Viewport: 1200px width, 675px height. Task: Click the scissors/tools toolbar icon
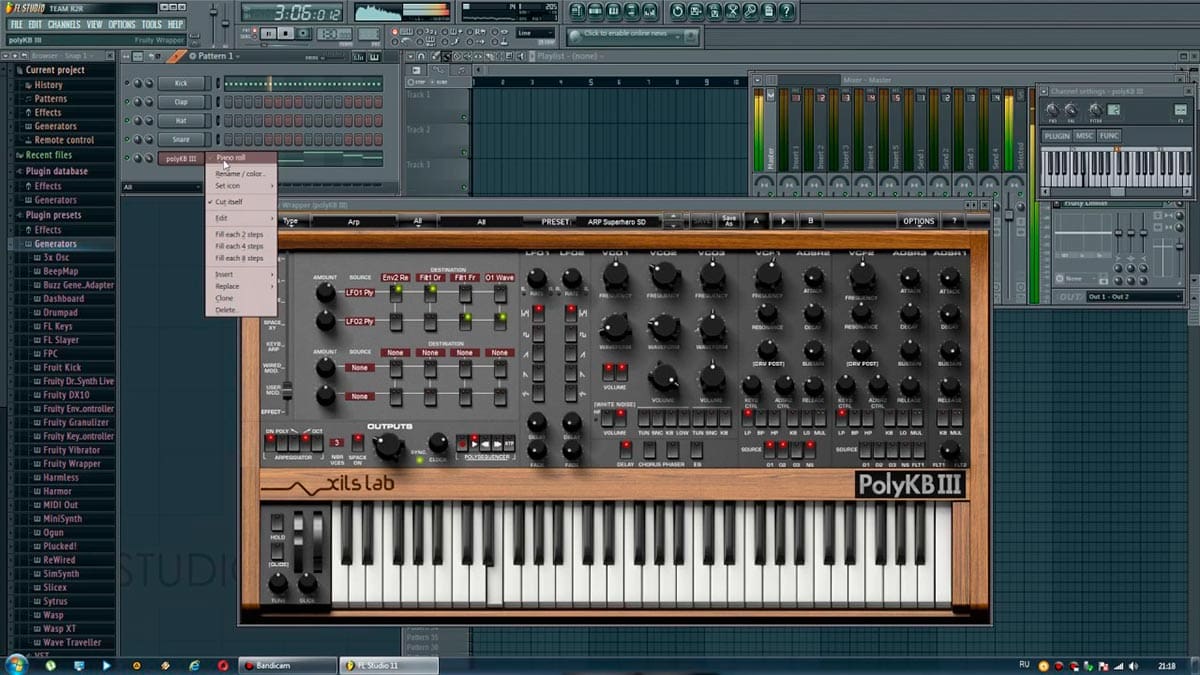pos(733,11)
